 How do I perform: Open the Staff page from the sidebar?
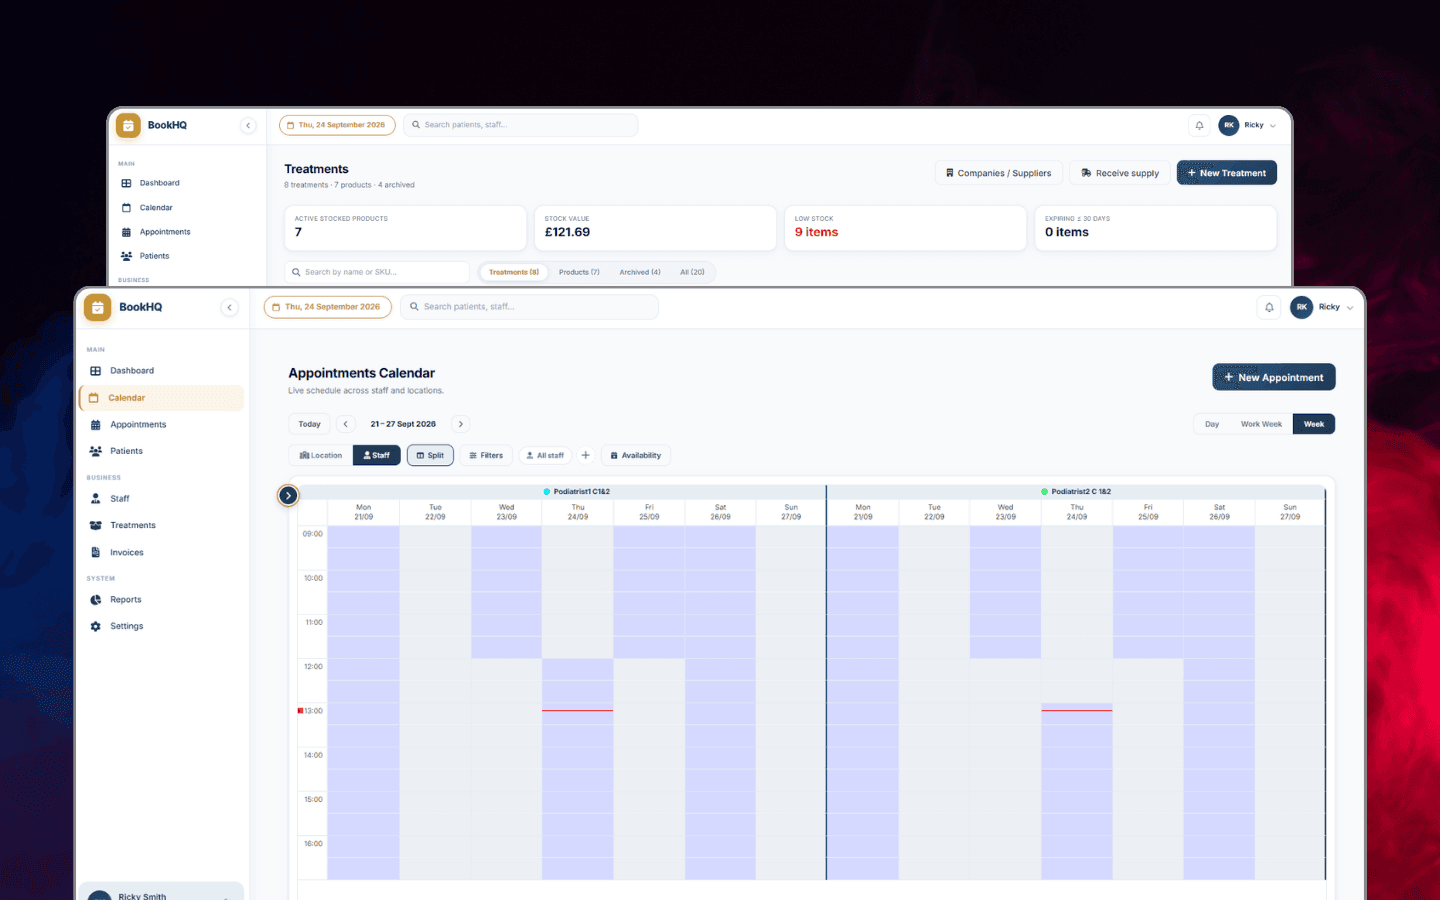(161, 498)
